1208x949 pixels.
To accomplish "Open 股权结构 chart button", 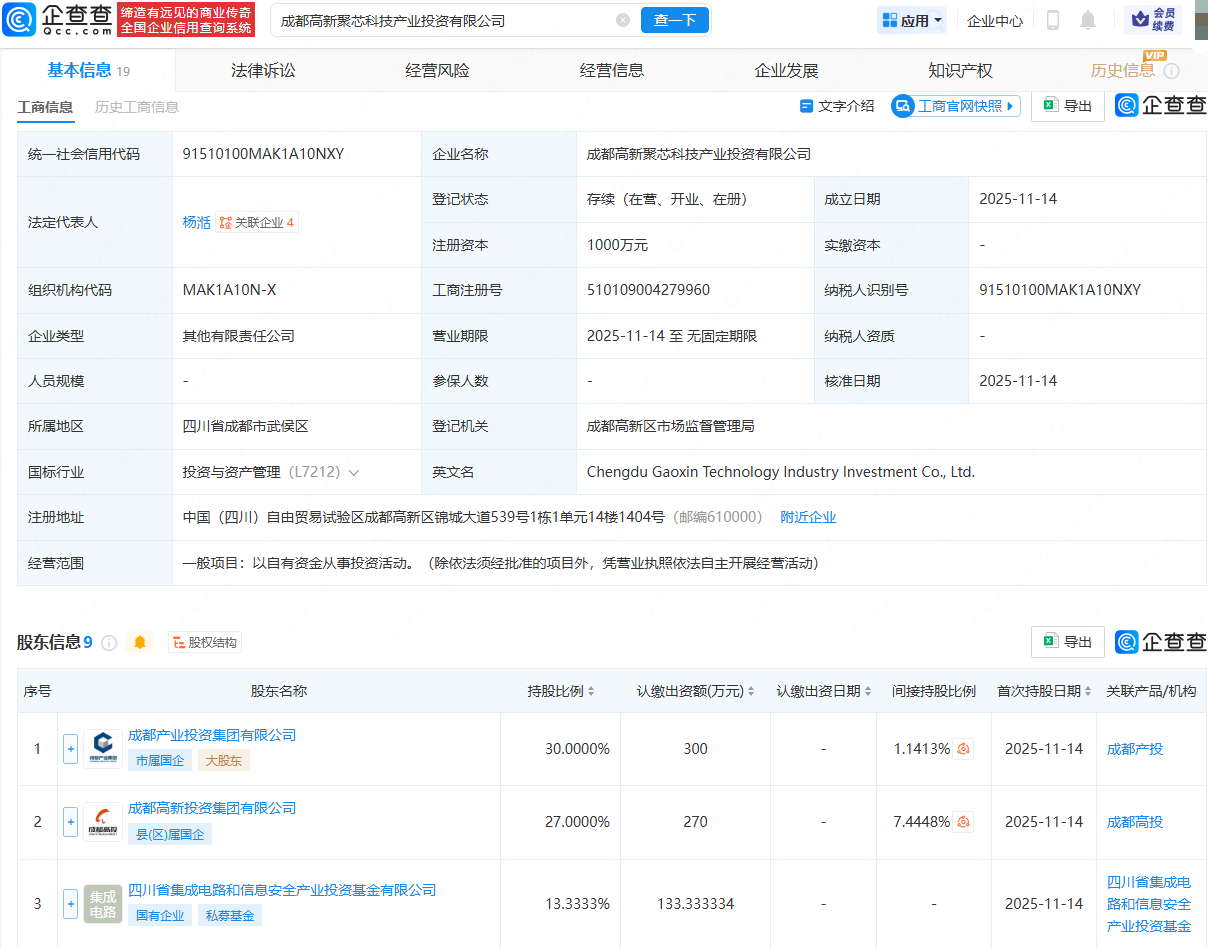I will (x=206, y=643).
